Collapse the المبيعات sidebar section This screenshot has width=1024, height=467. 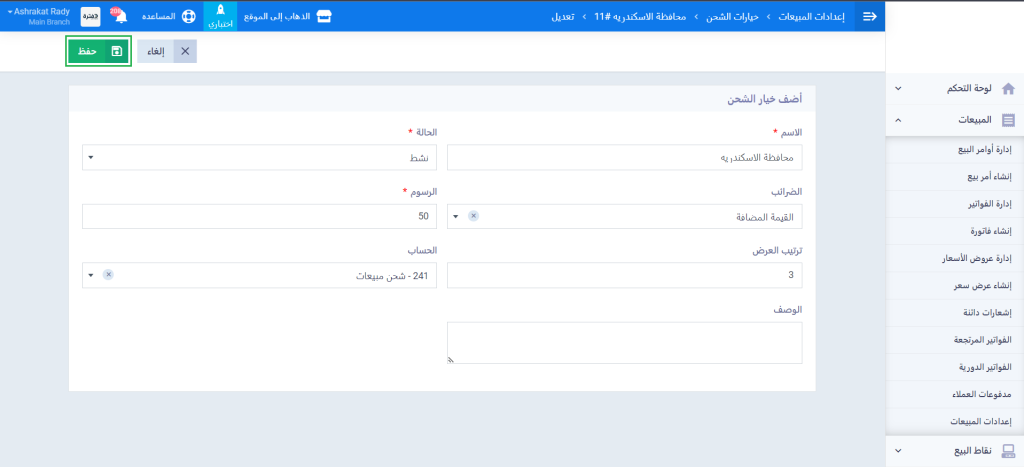(897, 120)
